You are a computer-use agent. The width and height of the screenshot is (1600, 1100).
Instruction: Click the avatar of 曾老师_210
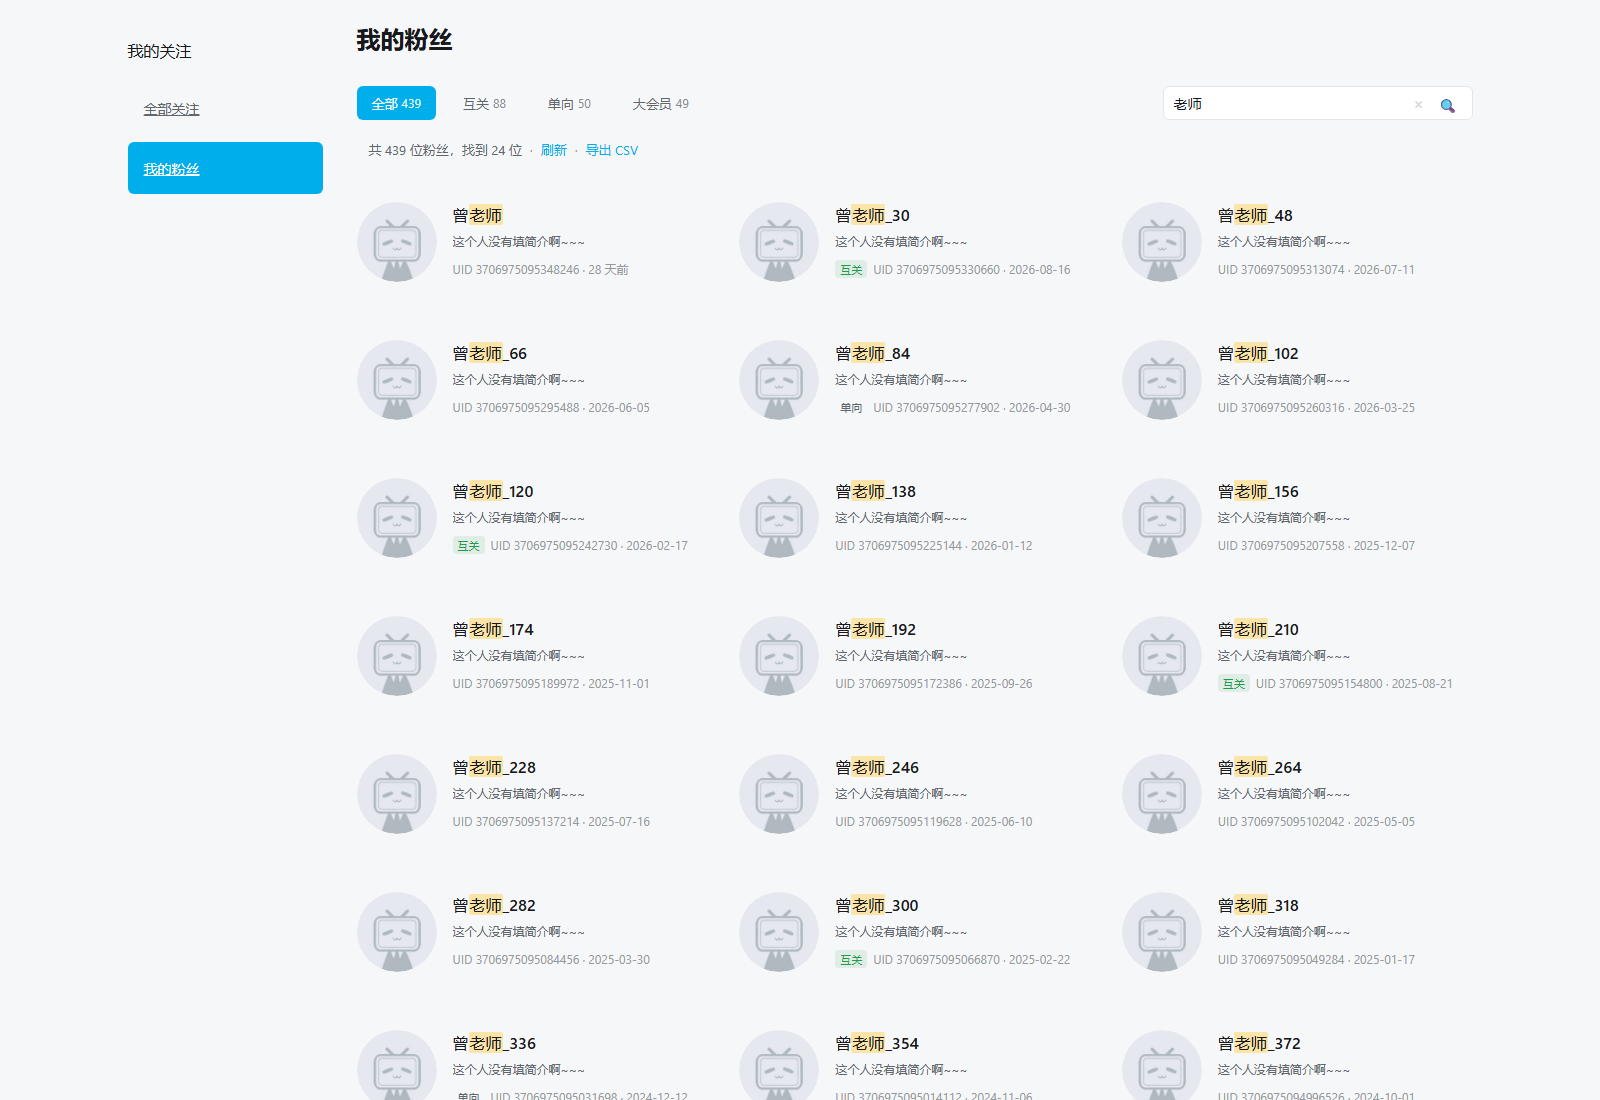(1162, 656)
